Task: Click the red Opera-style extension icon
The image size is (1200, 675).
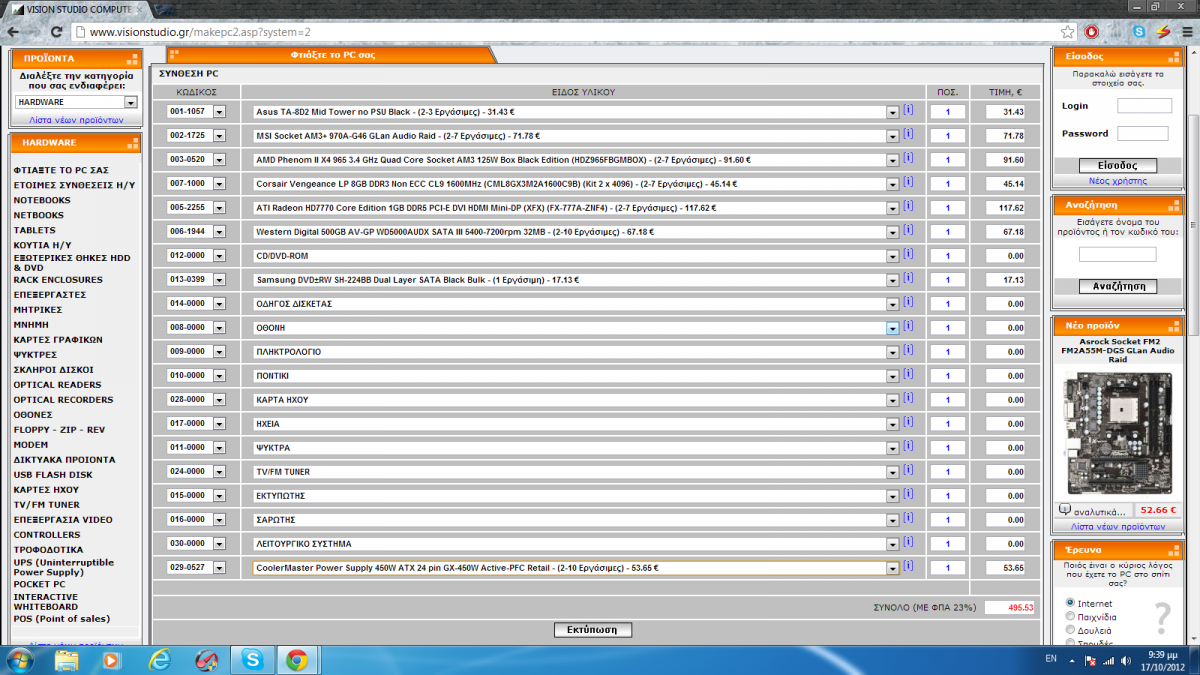Action: pos(1091,32)
